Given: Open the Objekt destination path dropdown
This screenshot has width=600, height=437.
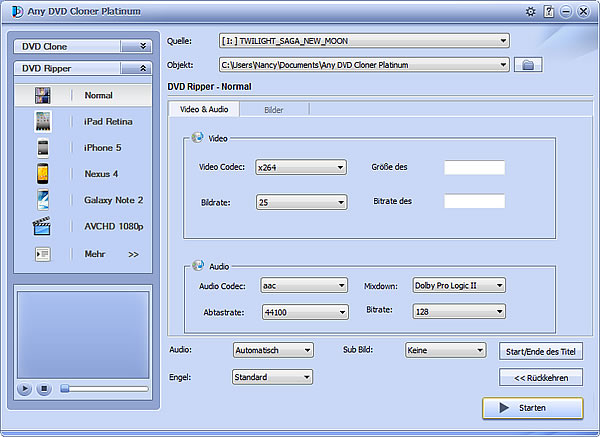Looking at the screenshot, I should (364, 65).
